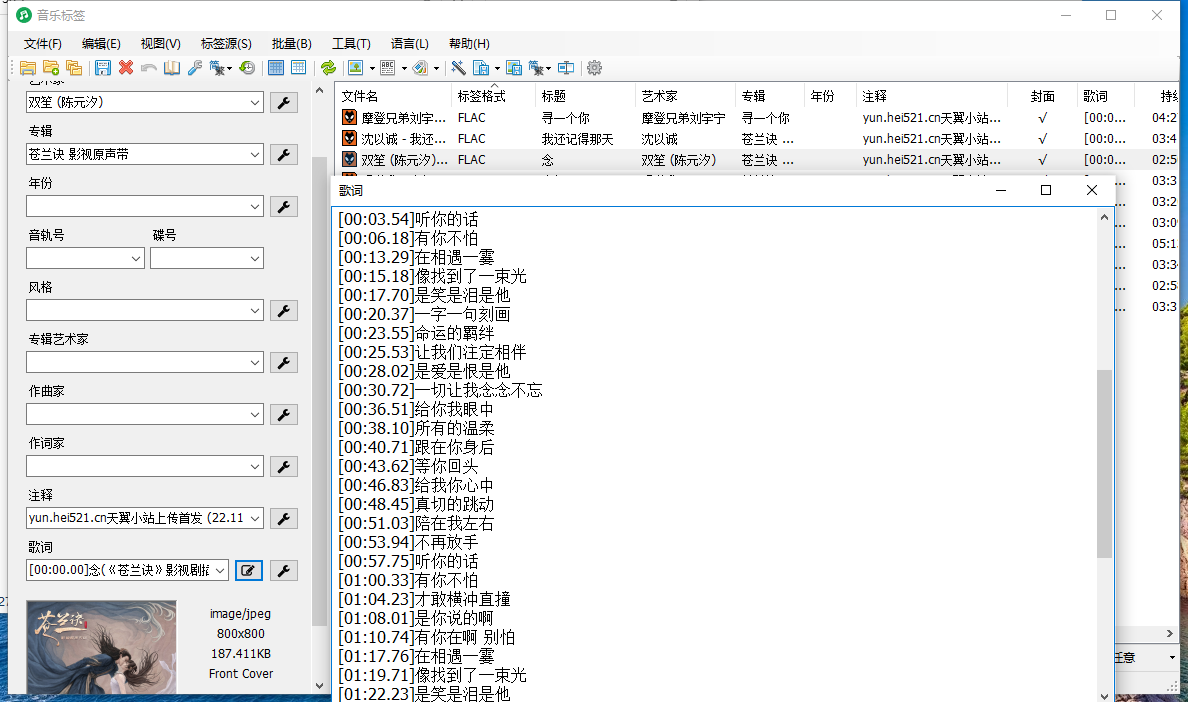Click the wrench button beside the 注释 field

coord(283,518)
